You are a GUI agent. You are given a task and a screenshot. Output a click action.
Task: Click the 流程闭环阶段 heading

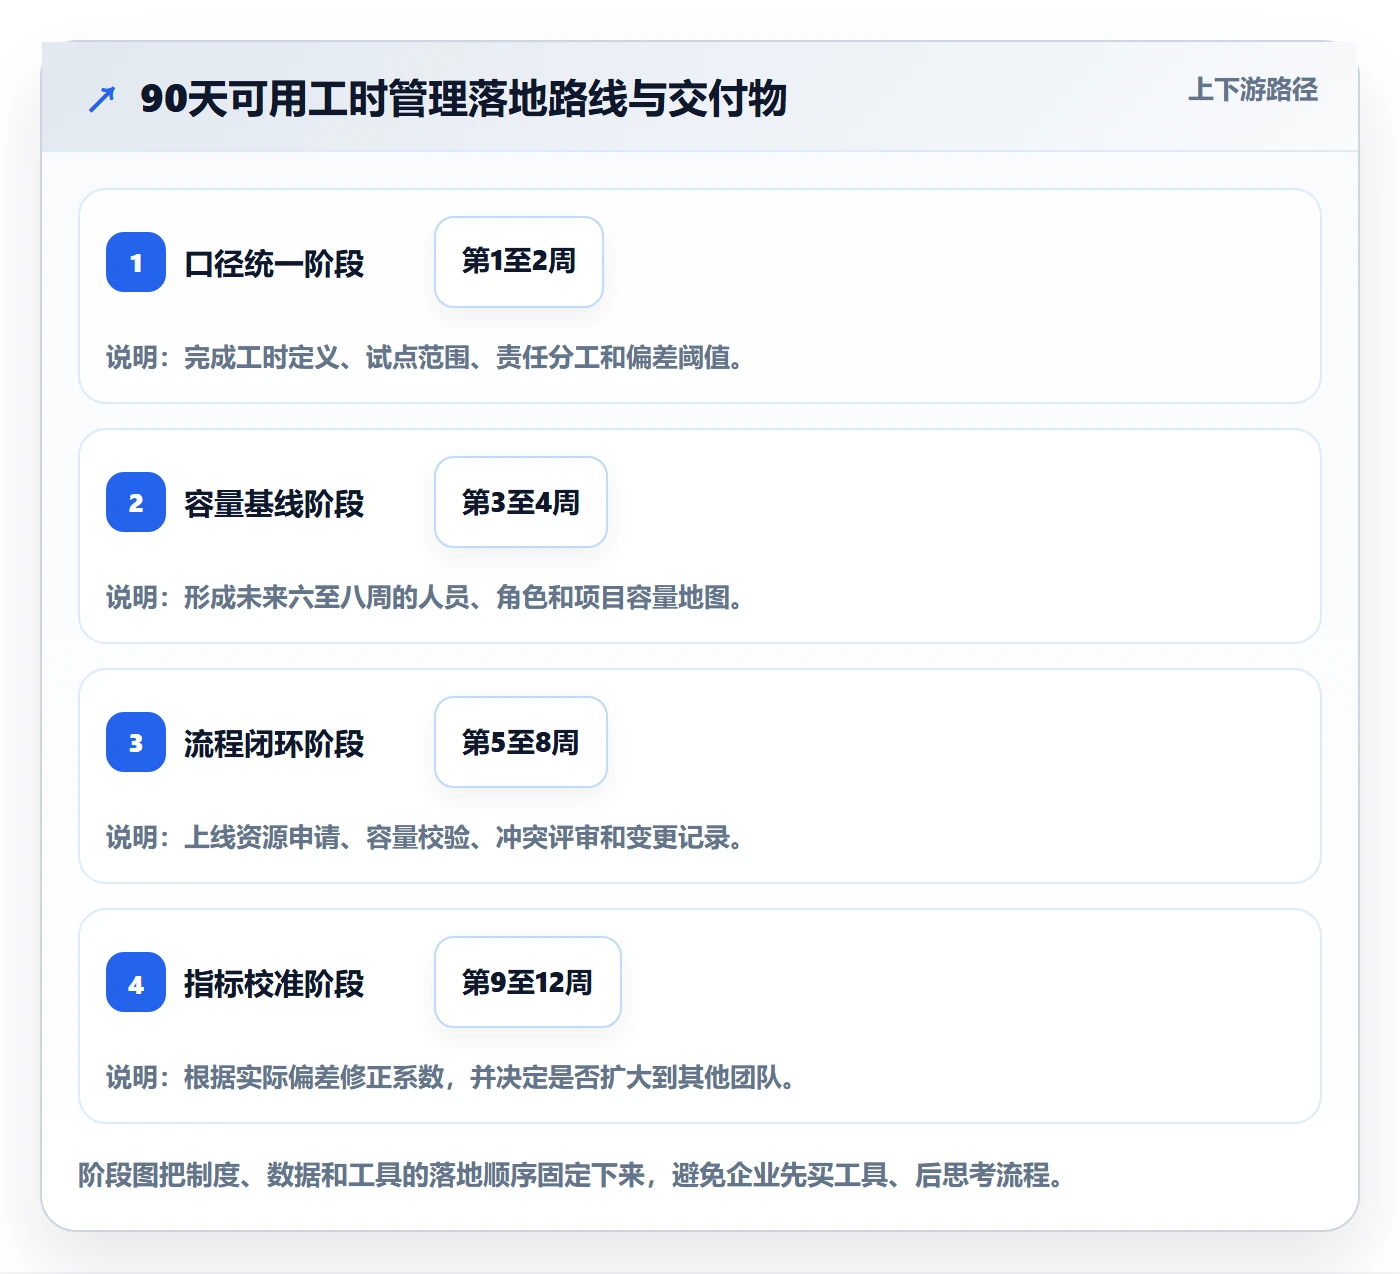pos(274,744)
